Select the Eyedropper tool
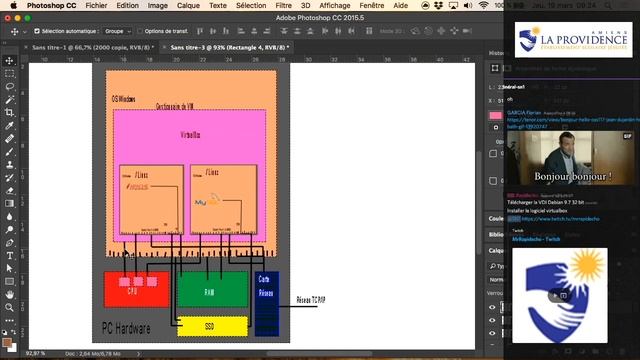 pos(9,126)
